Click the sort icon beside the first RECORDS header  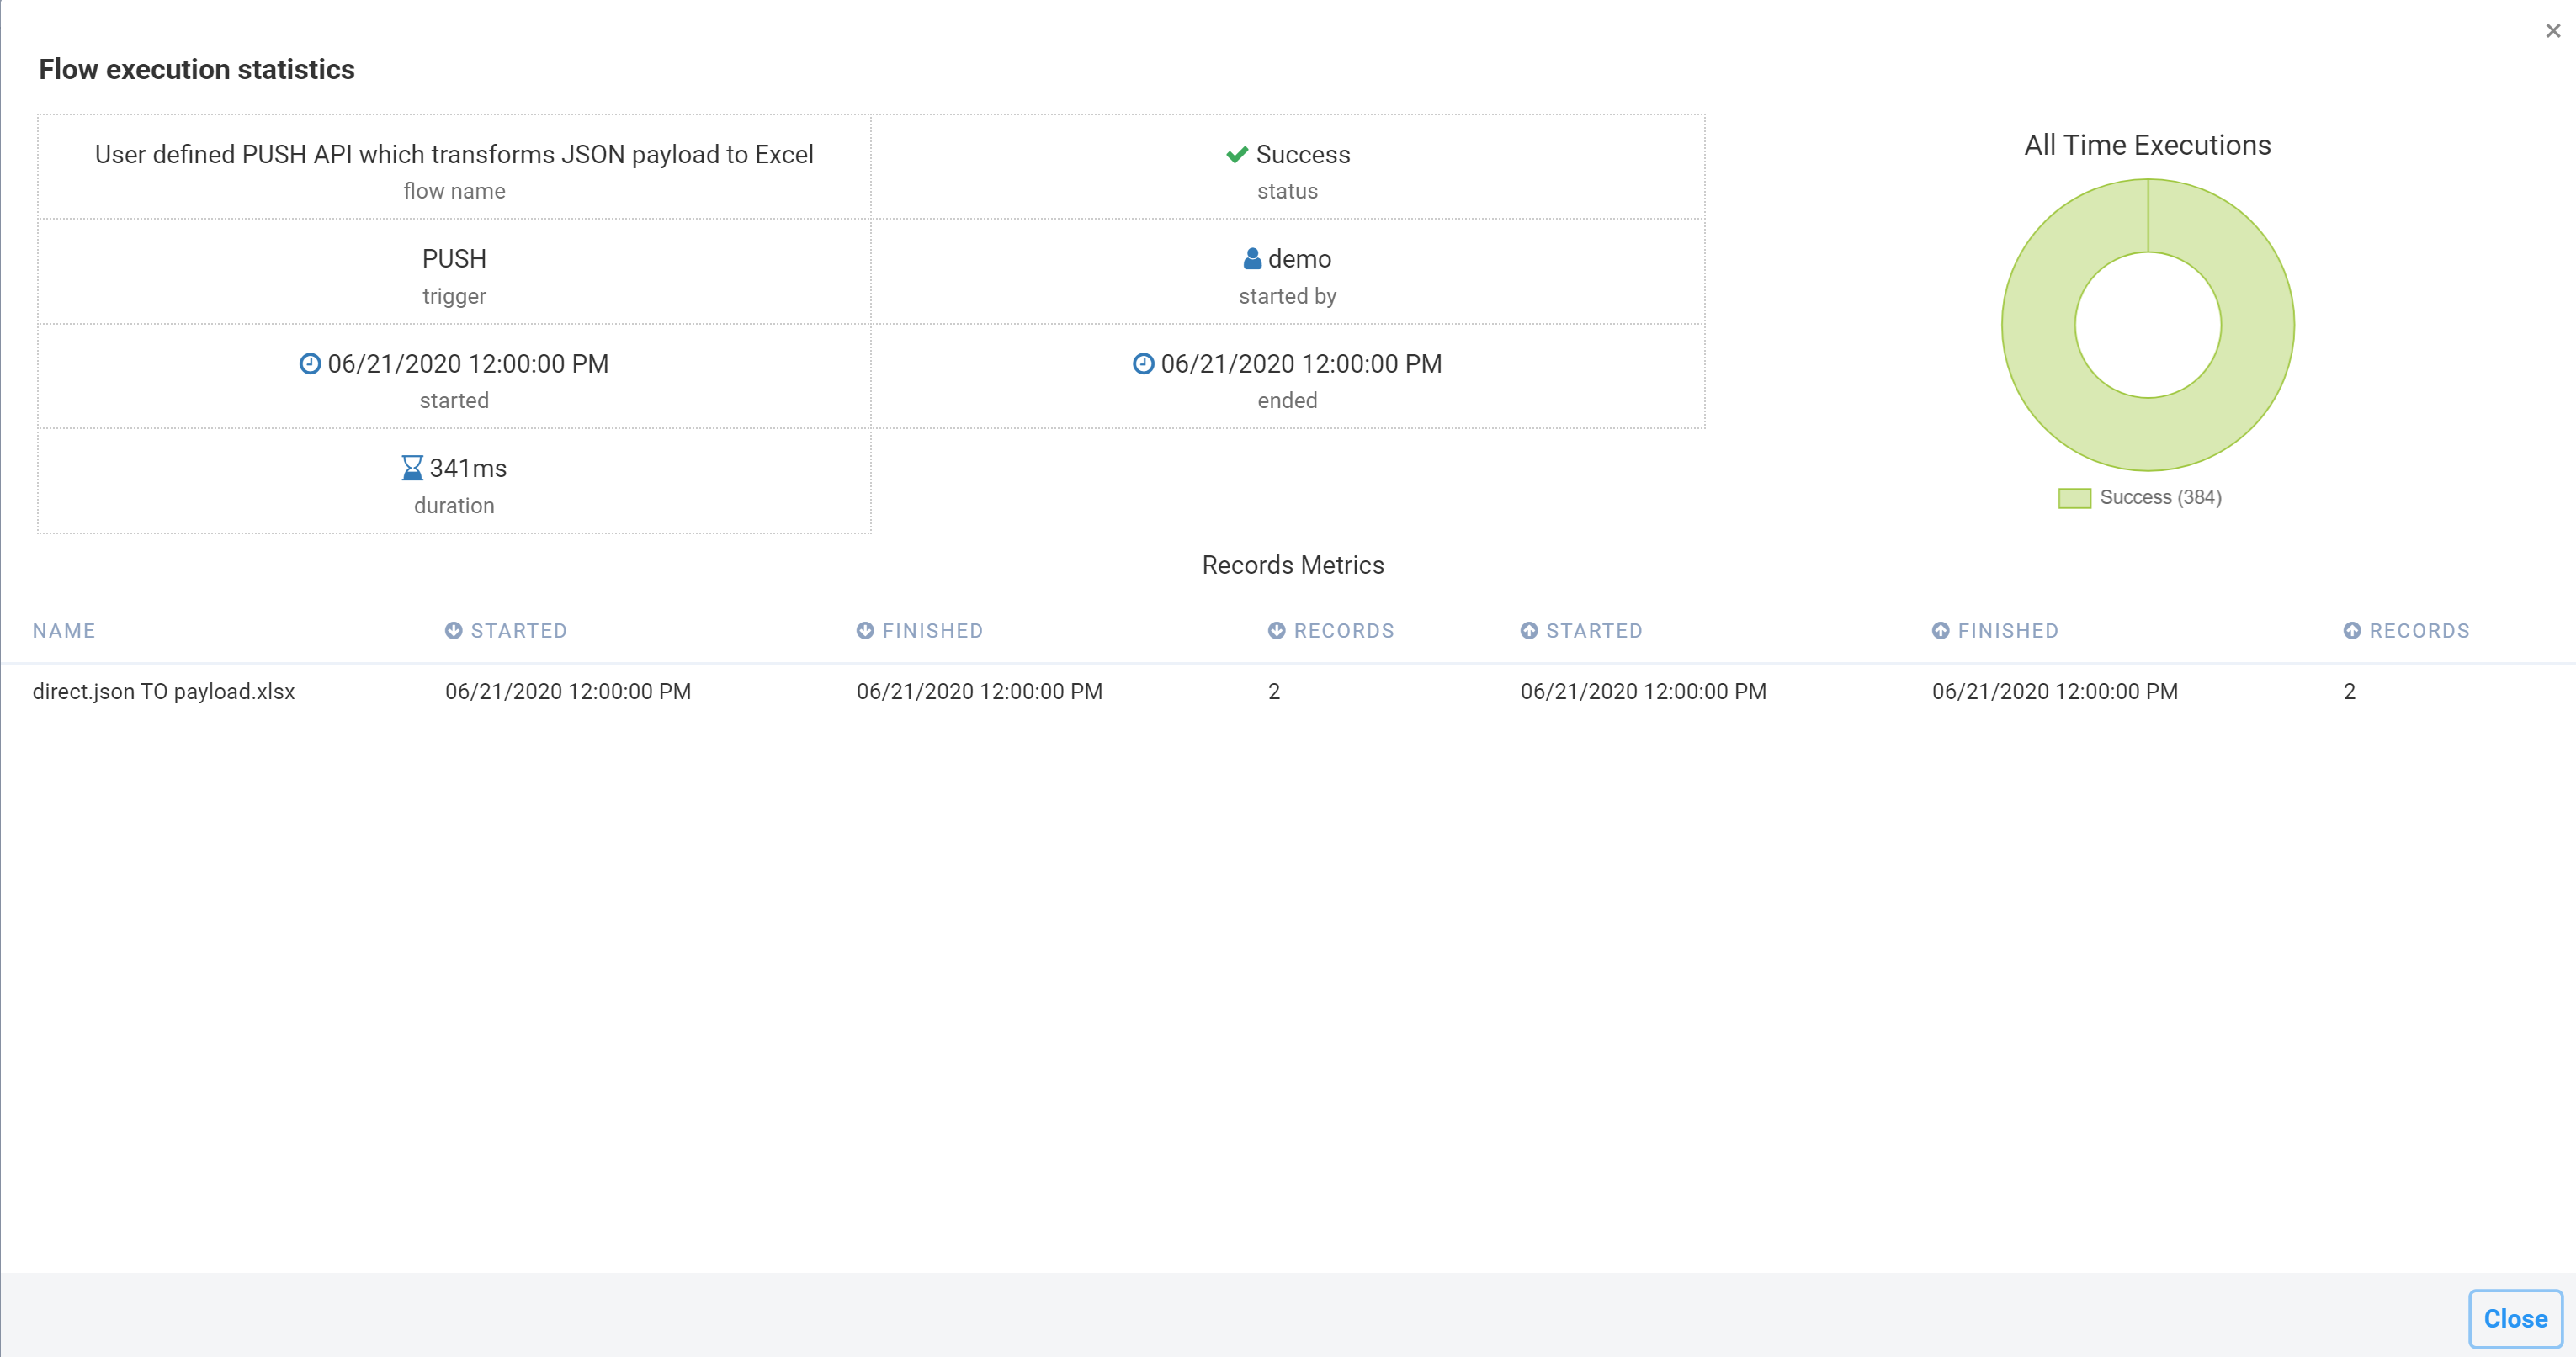coord(1277,630)
